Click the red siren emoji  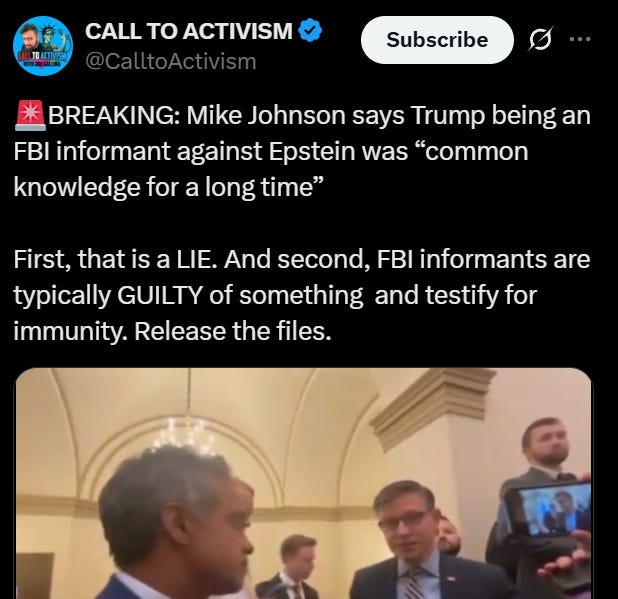point(30,115)
